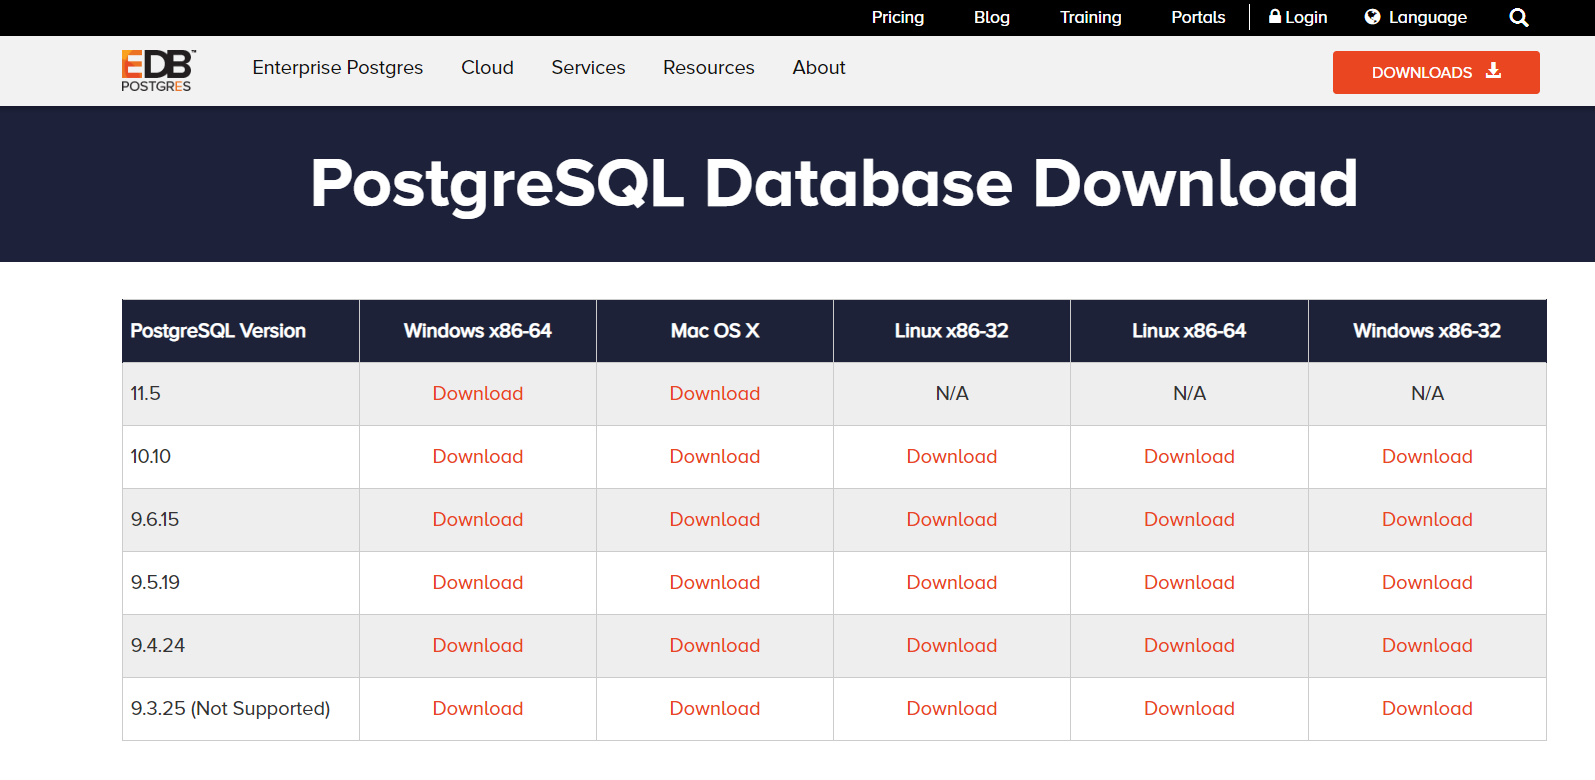Download version 9.3.25 for Linux x86-32
The image size is (1595, 780).
tap(952, 709)
